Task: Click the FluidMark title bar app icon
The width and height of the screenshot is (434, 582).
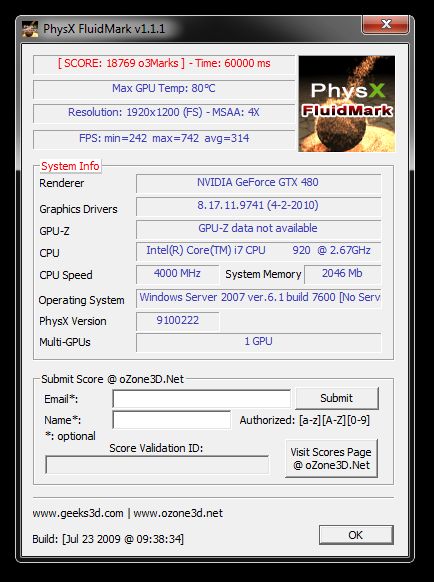Action: [x=30, y=29]
